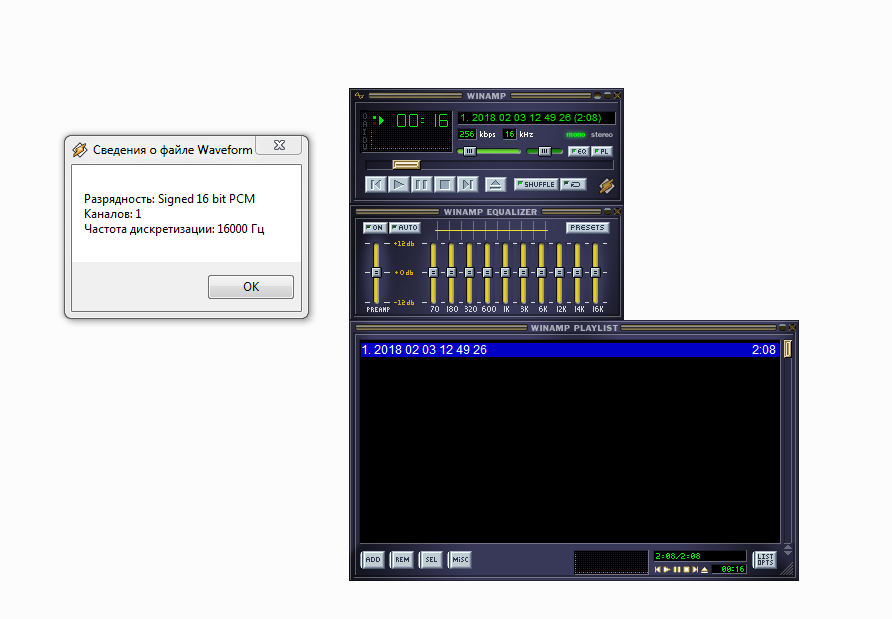Screen dimensions: 892x619
Task: Click the 12K equalizer band slider
Action: coord(560,273)
